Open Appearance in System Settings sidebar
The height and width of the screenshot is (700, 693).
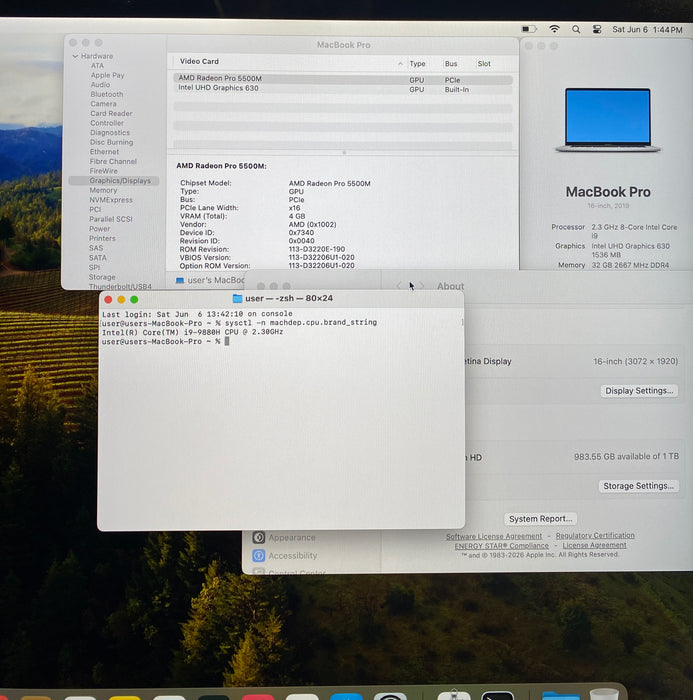click(x=284, y=538)
